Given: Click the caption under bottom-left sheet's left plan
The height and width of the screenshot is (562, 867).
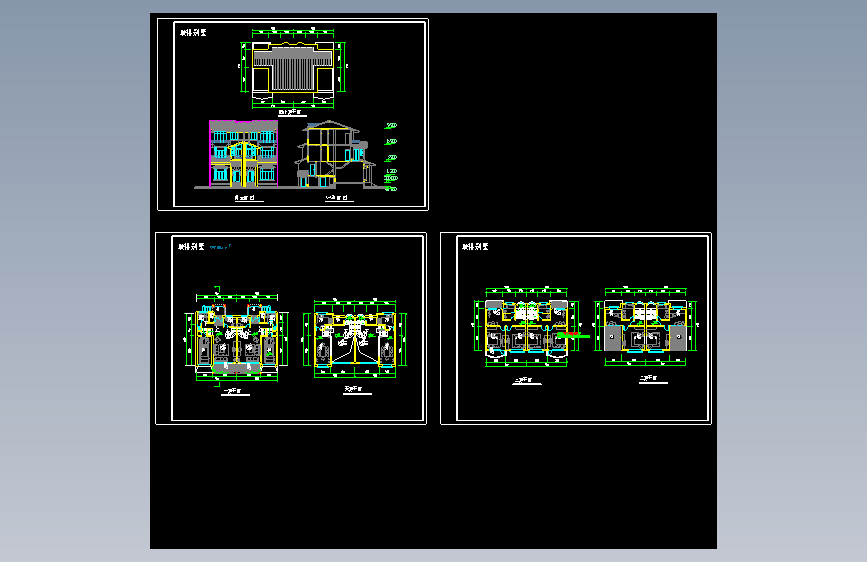Looking at the screenshot, I should [235, 392].
